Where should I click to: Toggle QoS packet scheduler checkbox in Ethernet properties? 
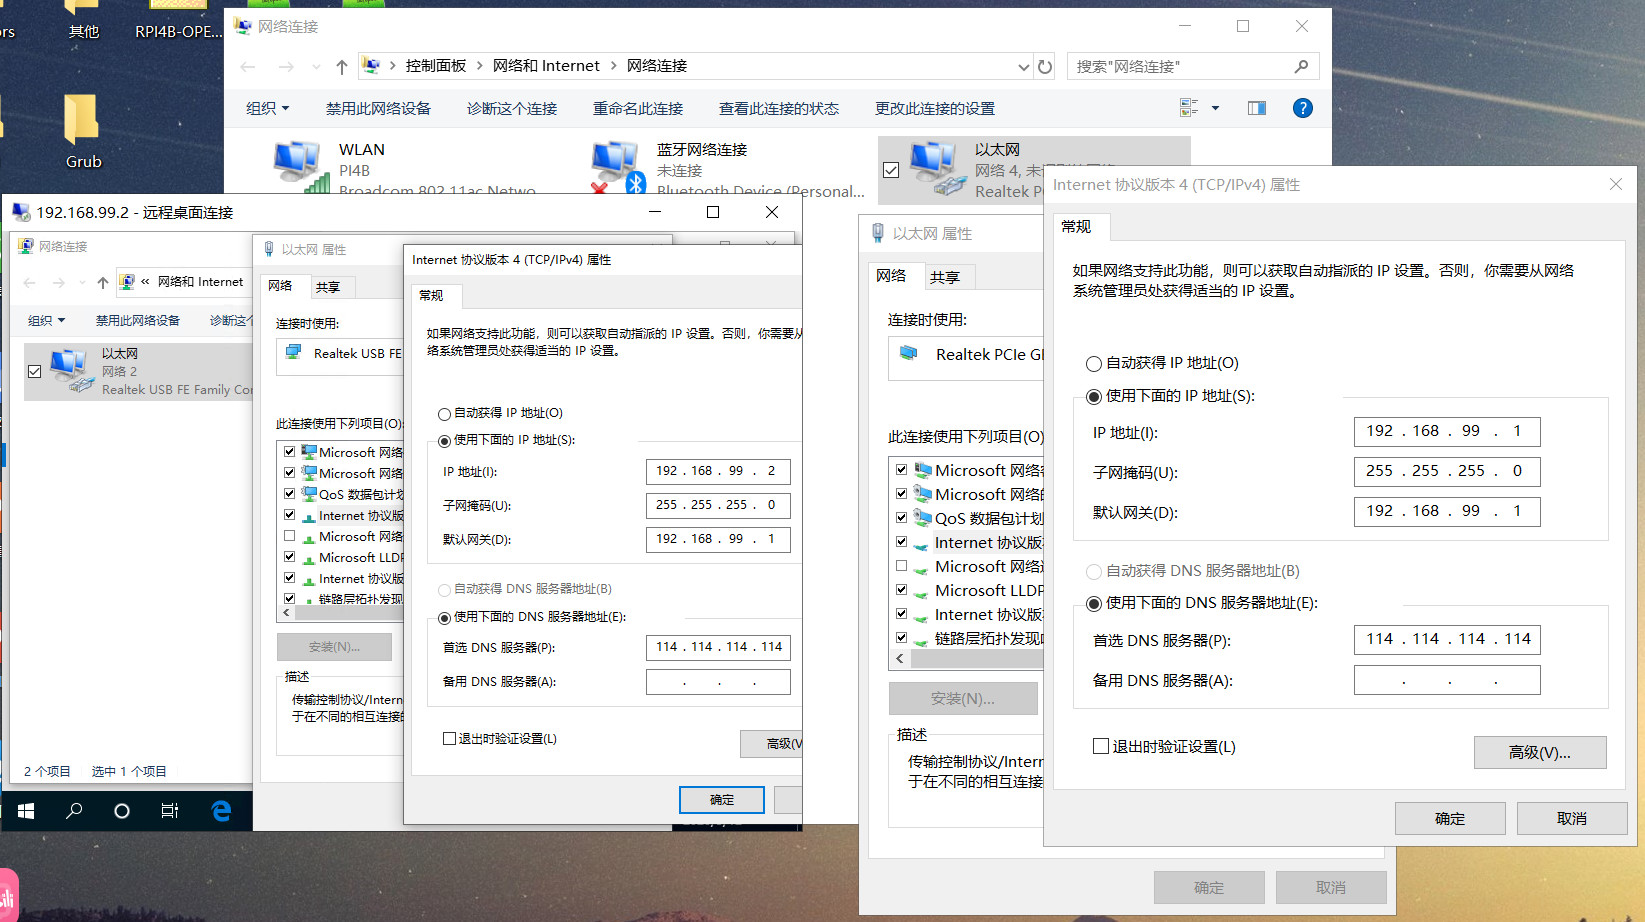(901, 518)
